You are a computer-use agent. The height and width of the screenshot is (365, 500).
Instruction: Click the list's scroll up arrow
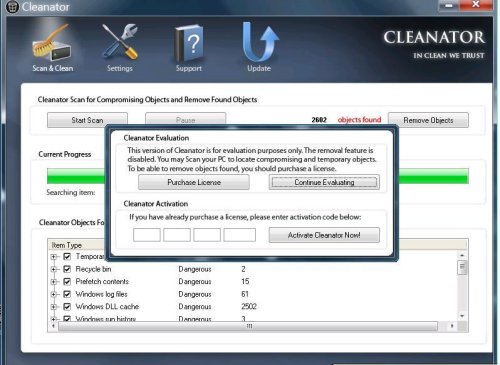[x=462, y=255]
